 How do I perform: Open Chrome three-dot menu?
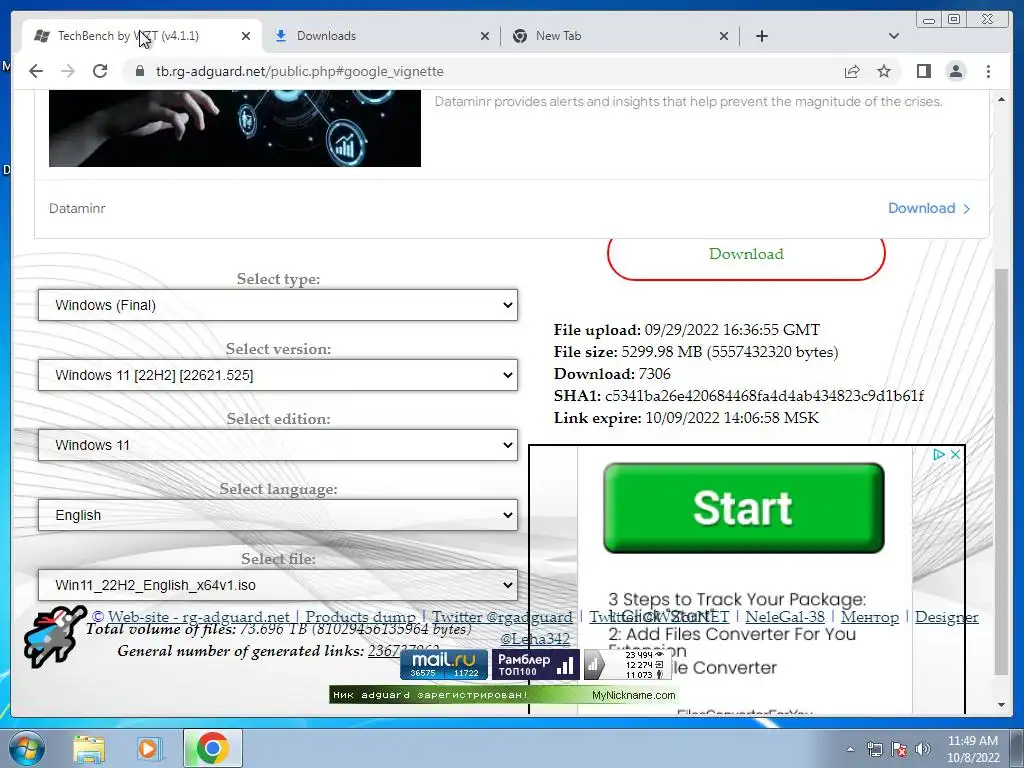click(x=988, y=71)
